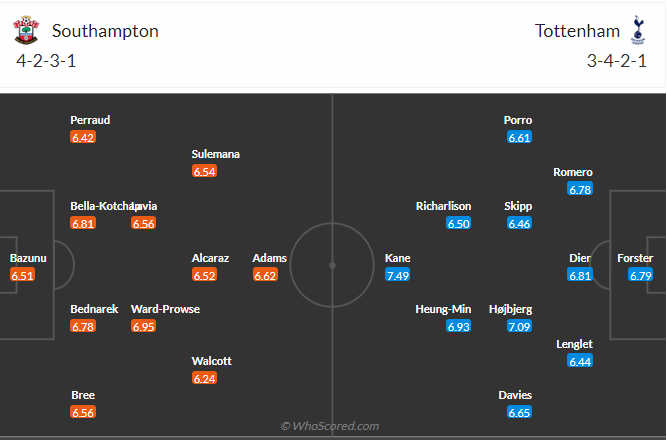Select Forster's 6.79 rating badge
The image size is (667, 440).
point(641,275)
